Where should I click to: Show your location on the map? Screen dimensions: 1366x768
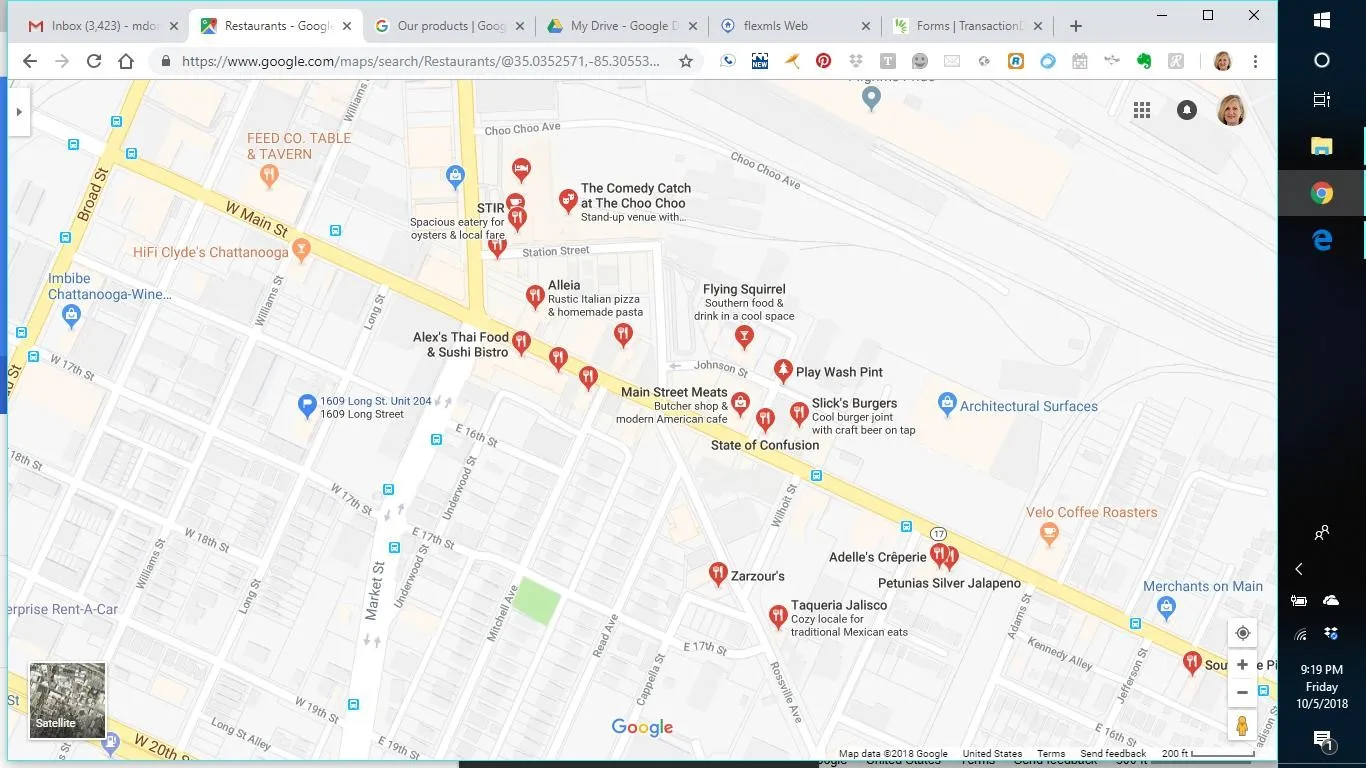click(x=1242, y=633)
